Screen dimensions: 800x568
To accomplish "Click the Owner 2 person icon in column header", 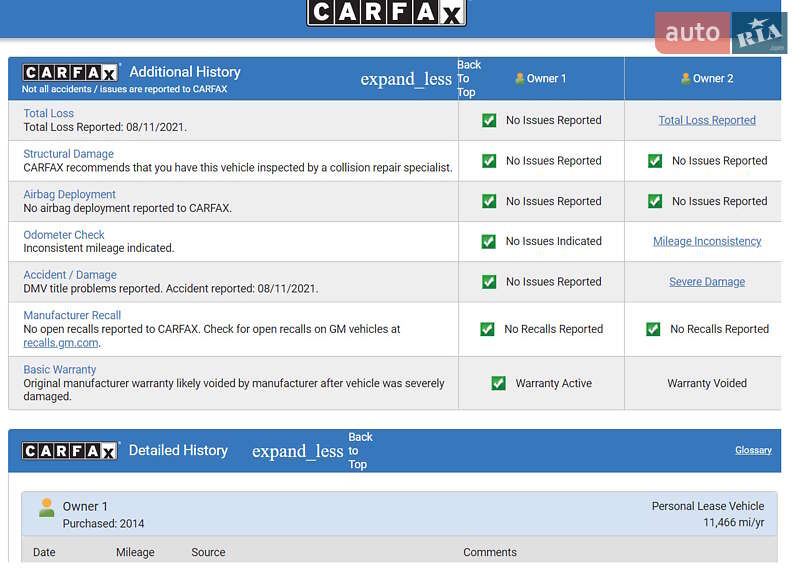I will (685, 78).
